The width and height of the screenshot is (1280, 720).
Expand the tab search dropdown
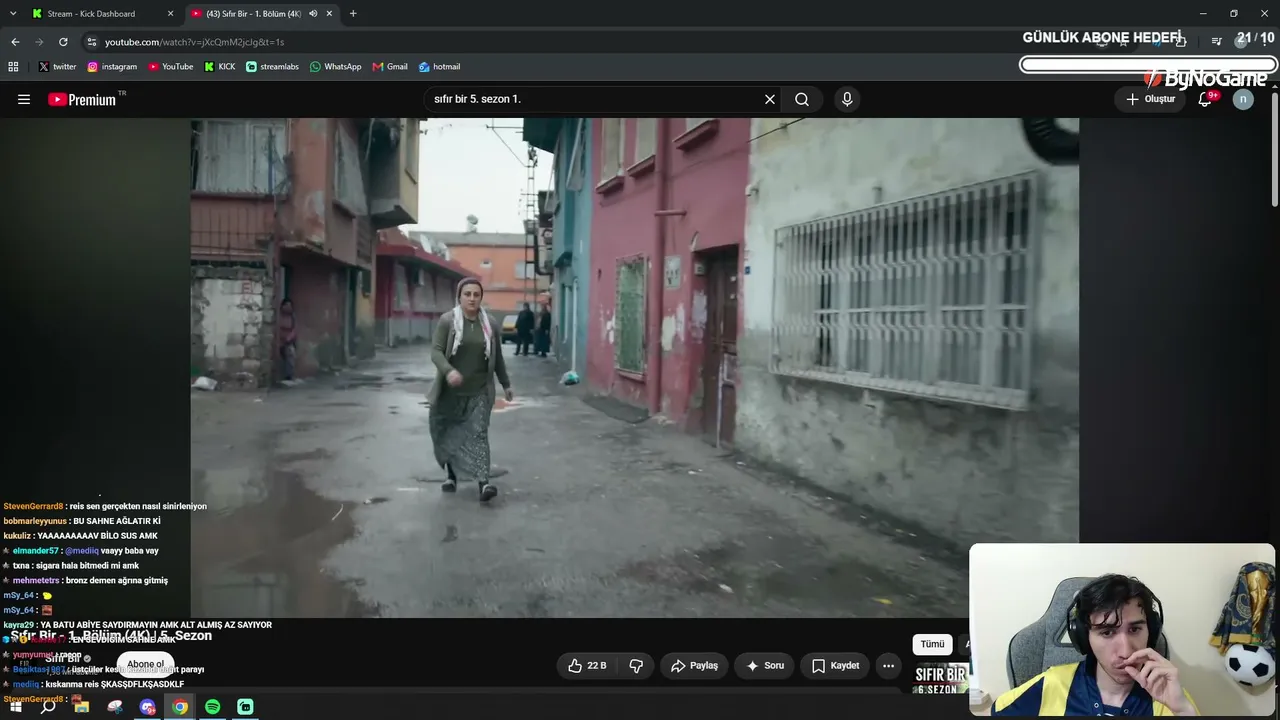(12, 14)
